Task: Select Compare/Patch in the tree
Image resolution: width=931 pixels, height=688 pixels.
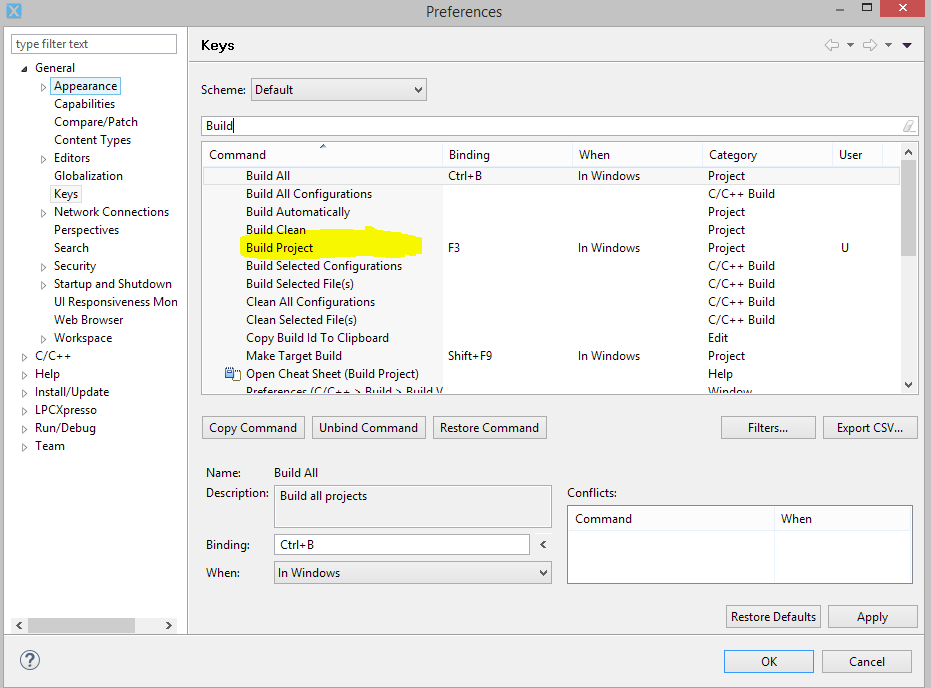Action: point(96,122)
